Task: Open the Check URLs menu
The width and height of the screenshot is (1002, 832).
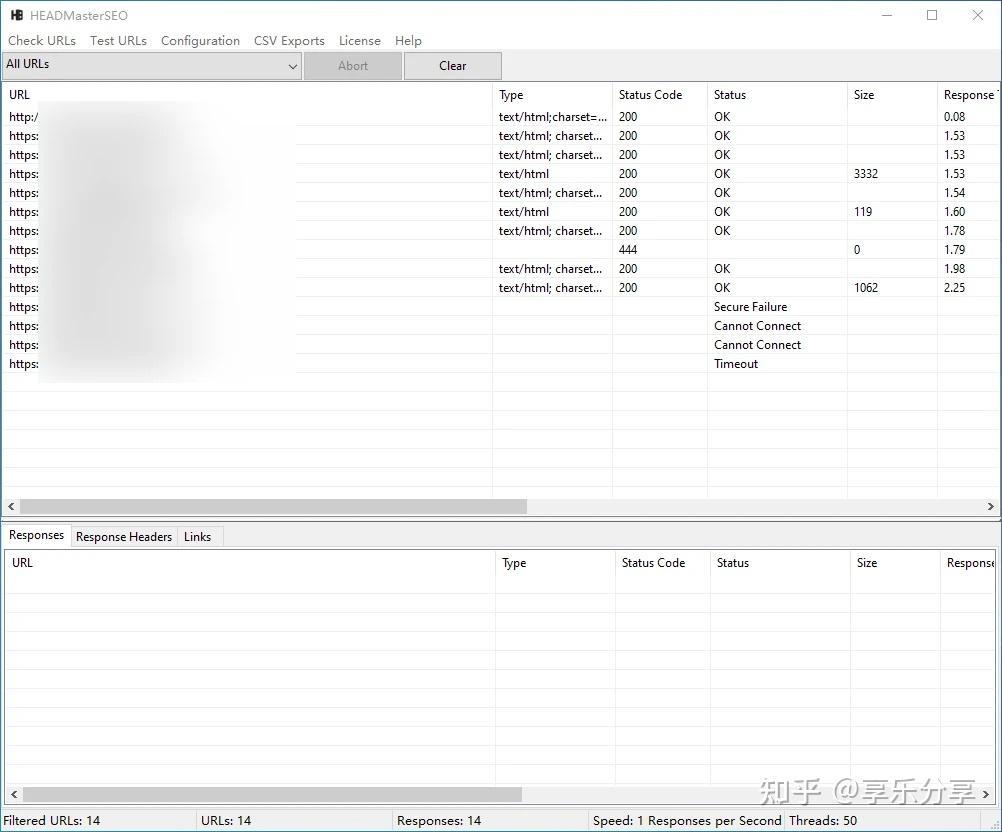Action: tap(41, 41)
